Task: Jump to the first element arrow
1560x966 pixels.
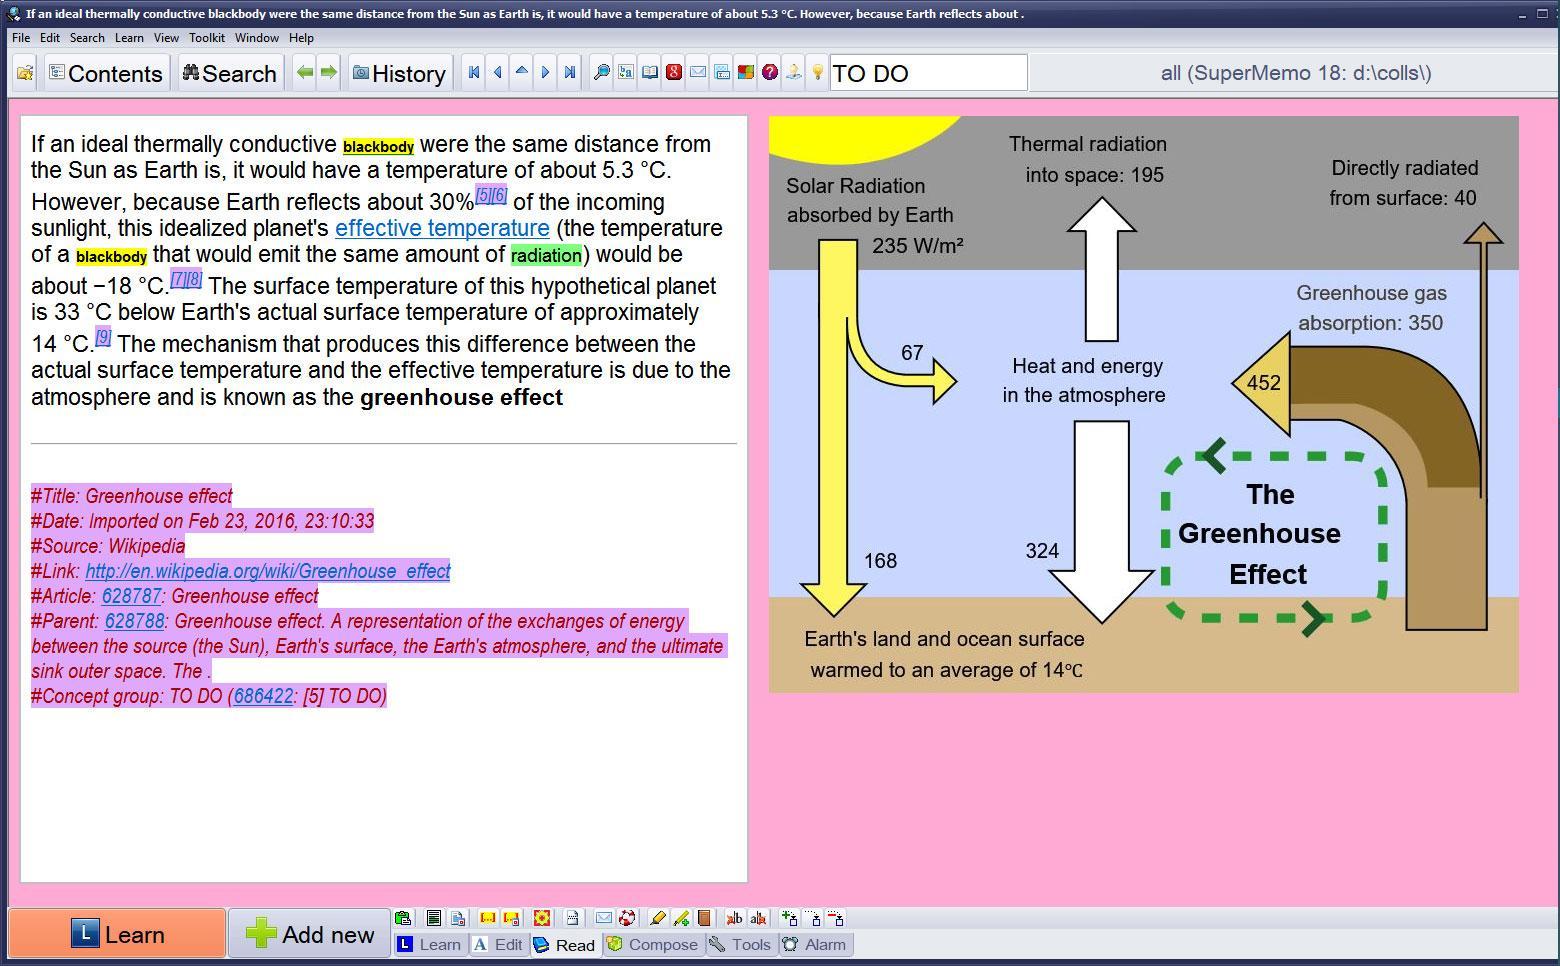Action: [474, 73]
